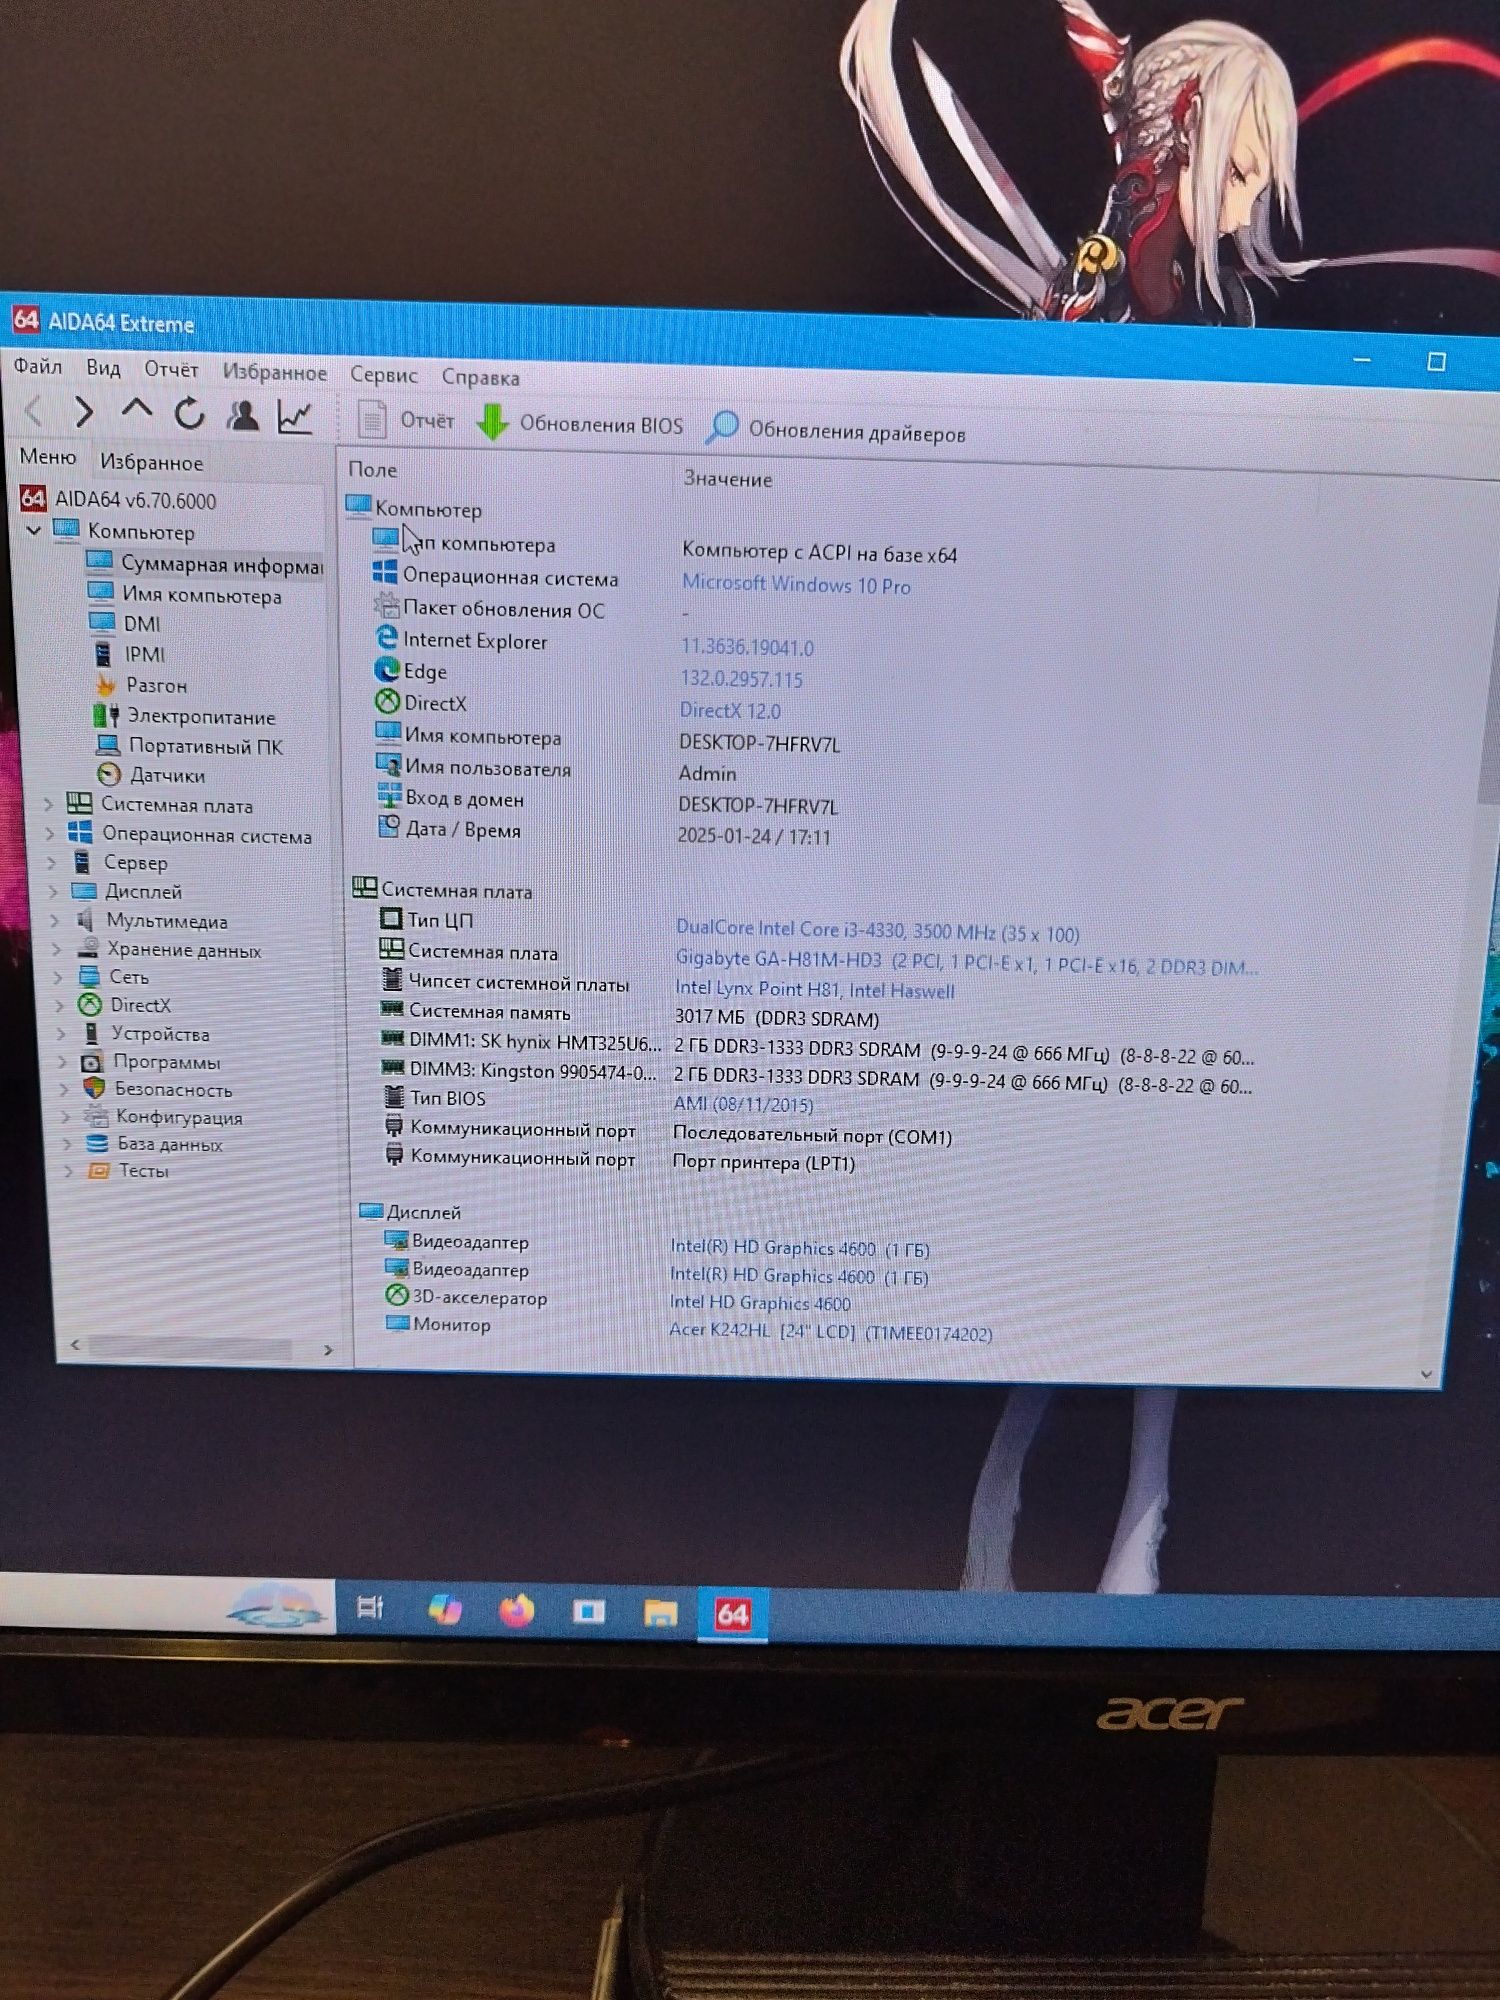Expand the Сеть tree node

(x=59, y=976)
